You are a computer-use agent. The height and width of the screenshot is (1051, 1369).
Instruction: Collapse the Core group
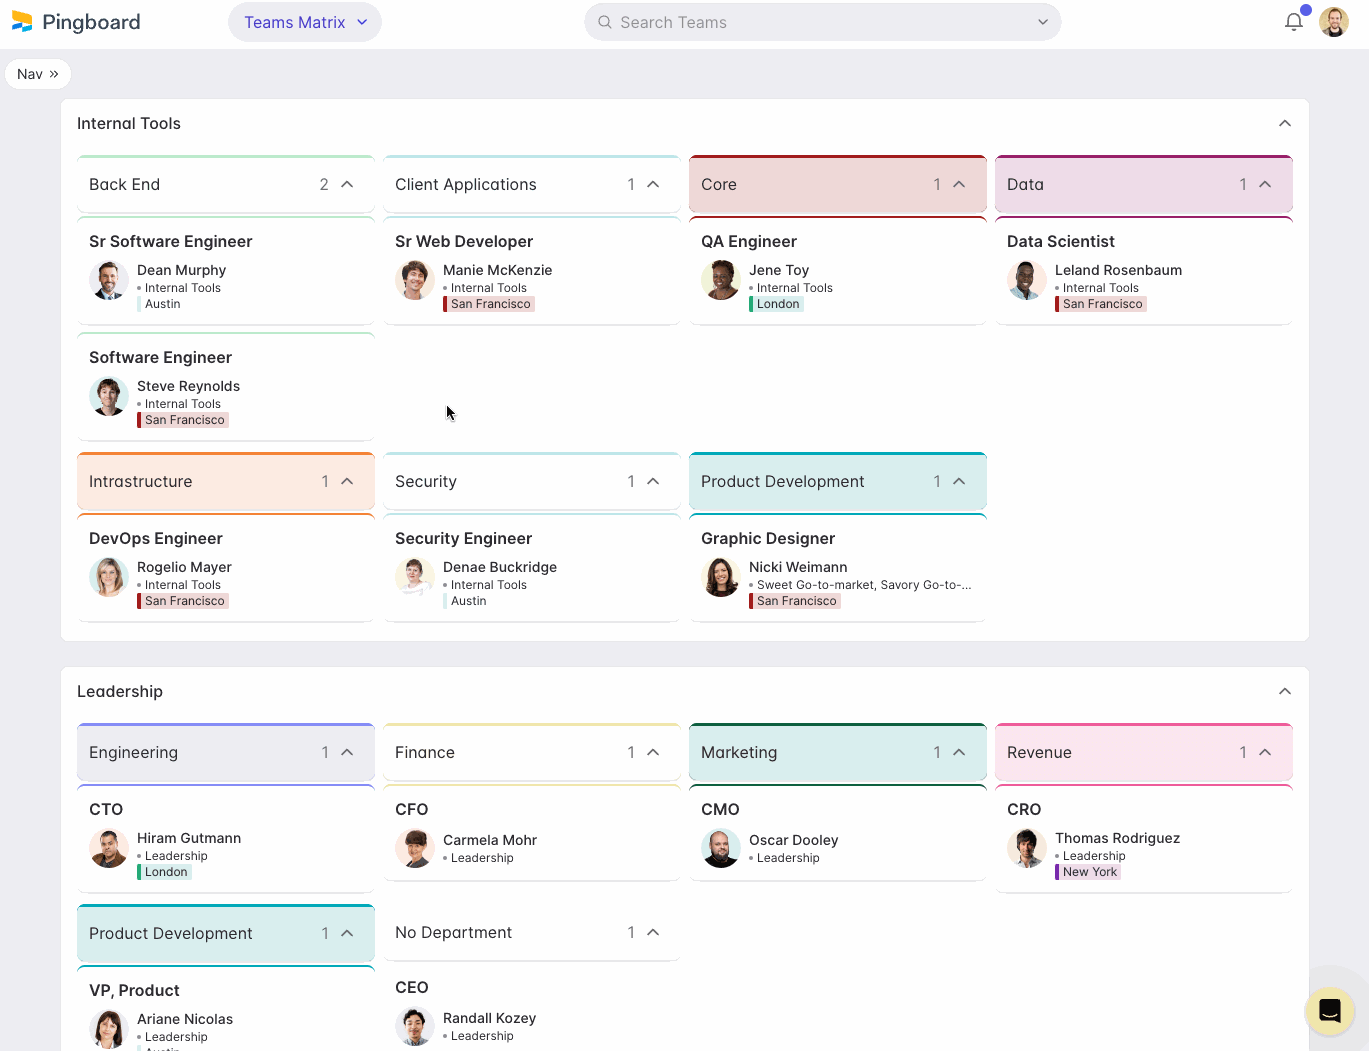pyautogui.click(x=959, y=184)
